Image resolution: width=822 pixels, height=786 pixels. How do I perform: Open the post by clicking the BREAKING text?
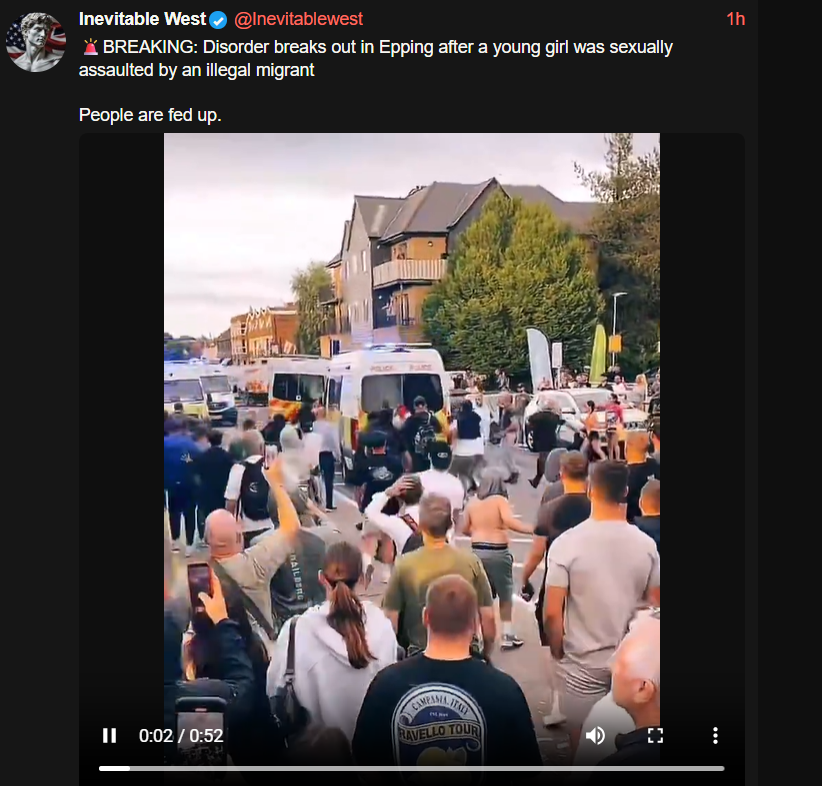coord(149,47)
